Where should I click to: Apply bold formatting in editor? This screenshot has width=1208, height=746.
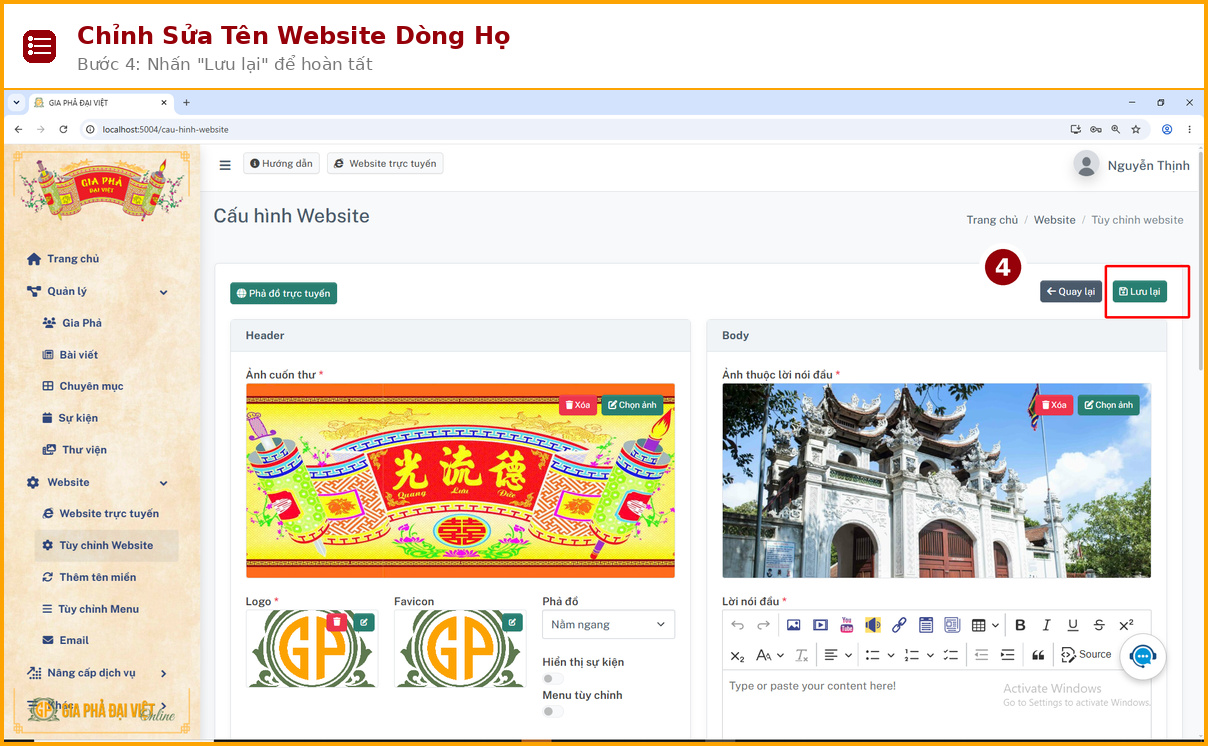pyautogui.click(x=1020, y=625)
